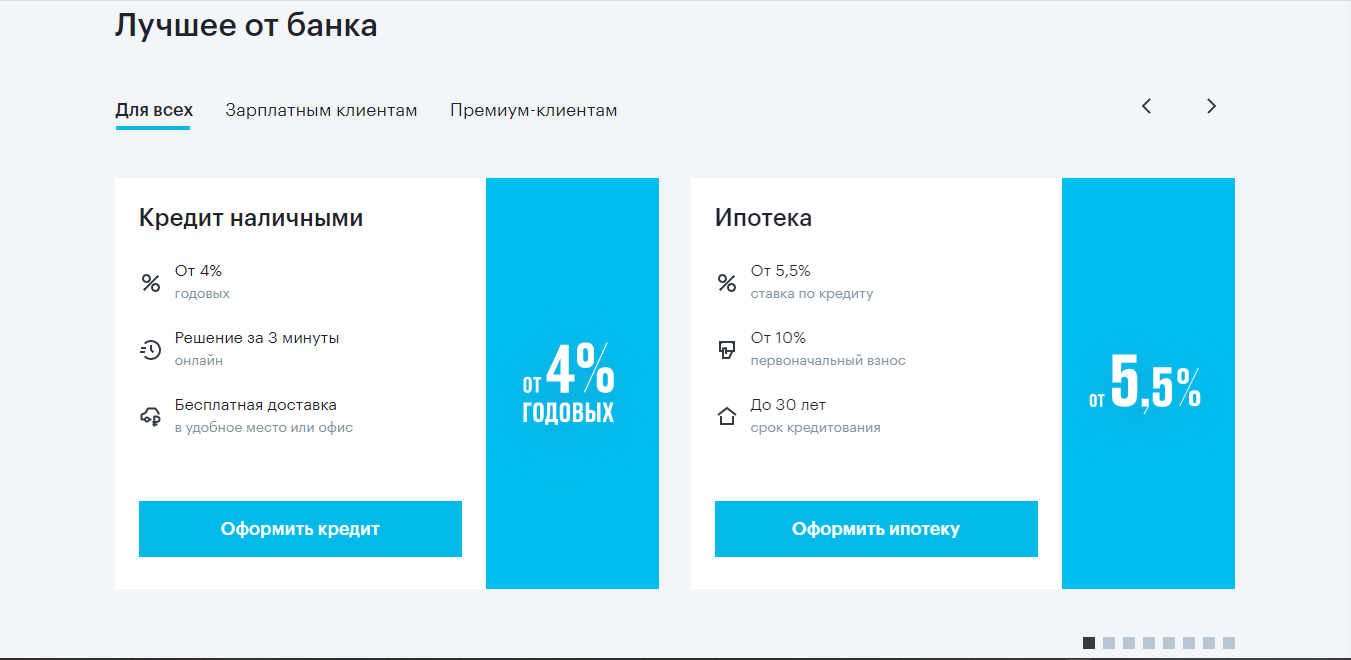Jump to the last carousel pagination dot

pyautogui.click(x=1229, y=643)
